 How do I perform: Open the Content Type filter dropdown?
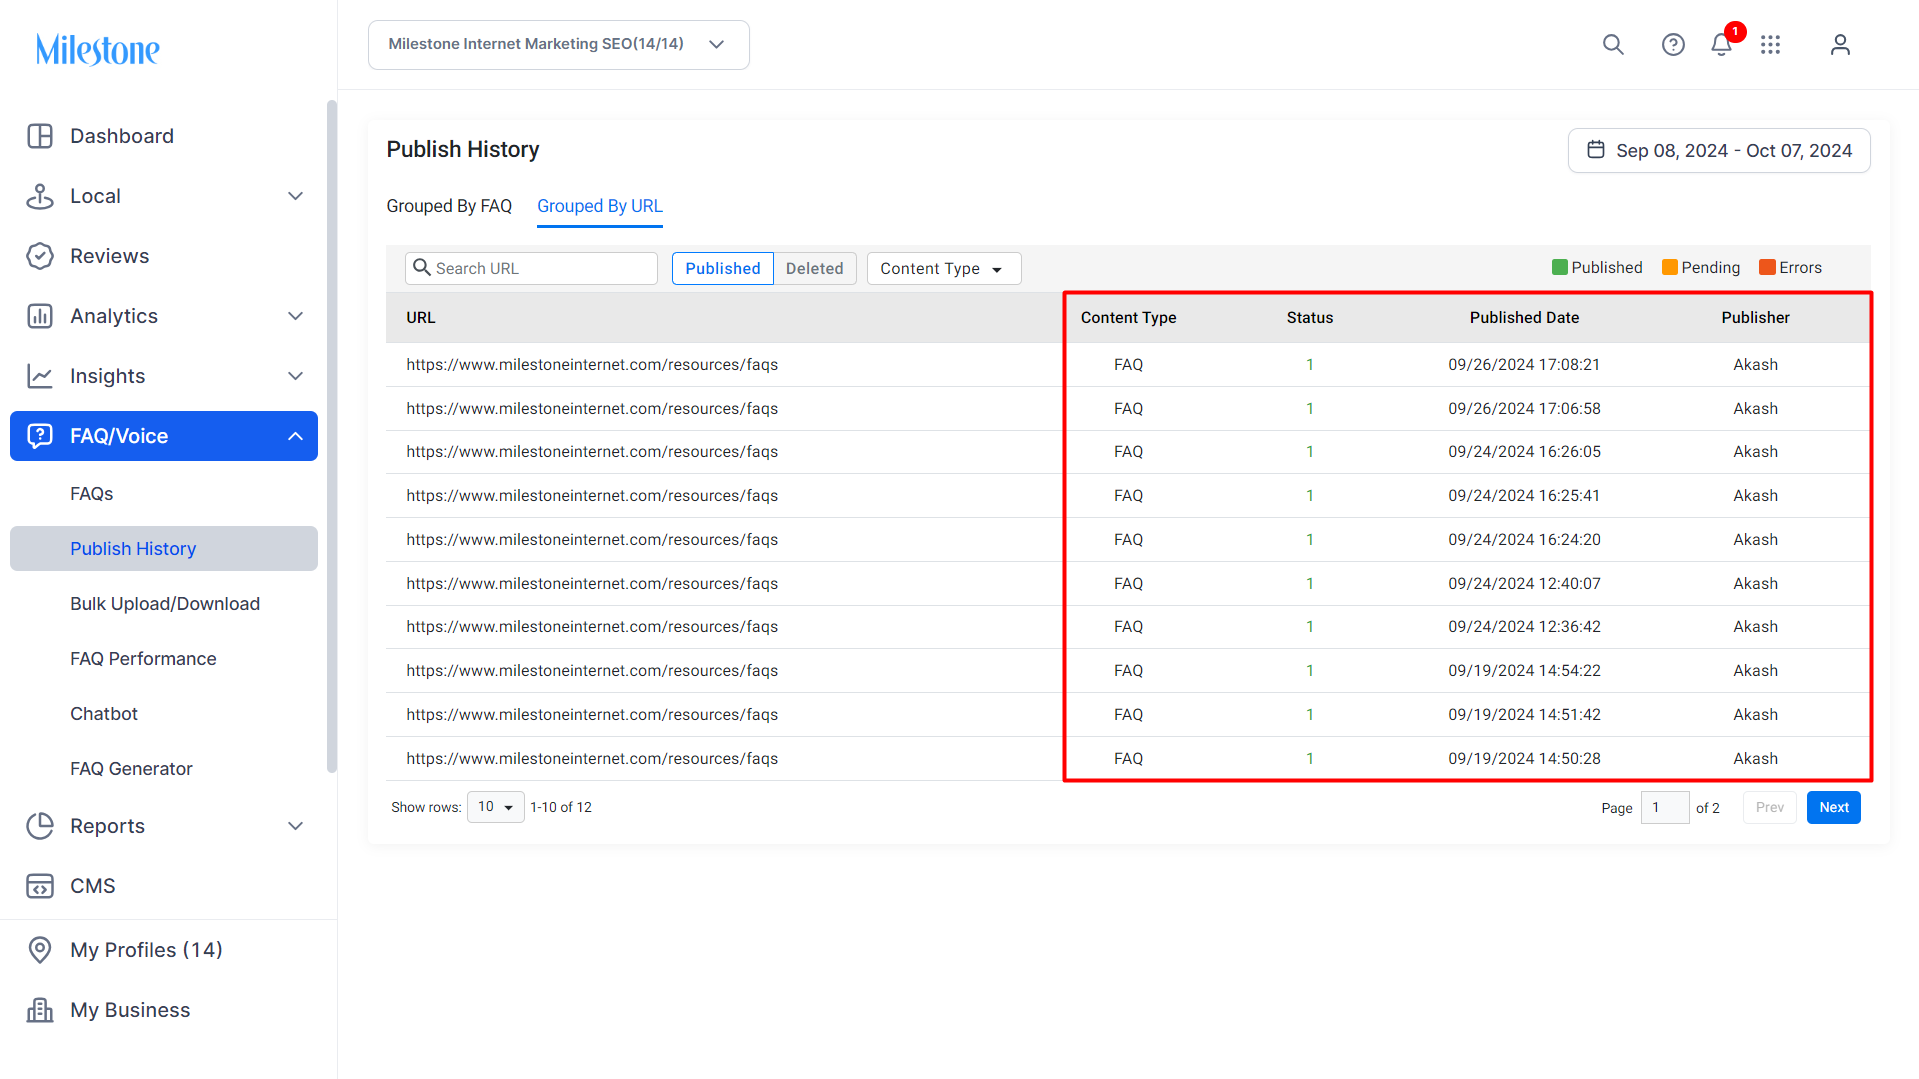coord(944,268)
